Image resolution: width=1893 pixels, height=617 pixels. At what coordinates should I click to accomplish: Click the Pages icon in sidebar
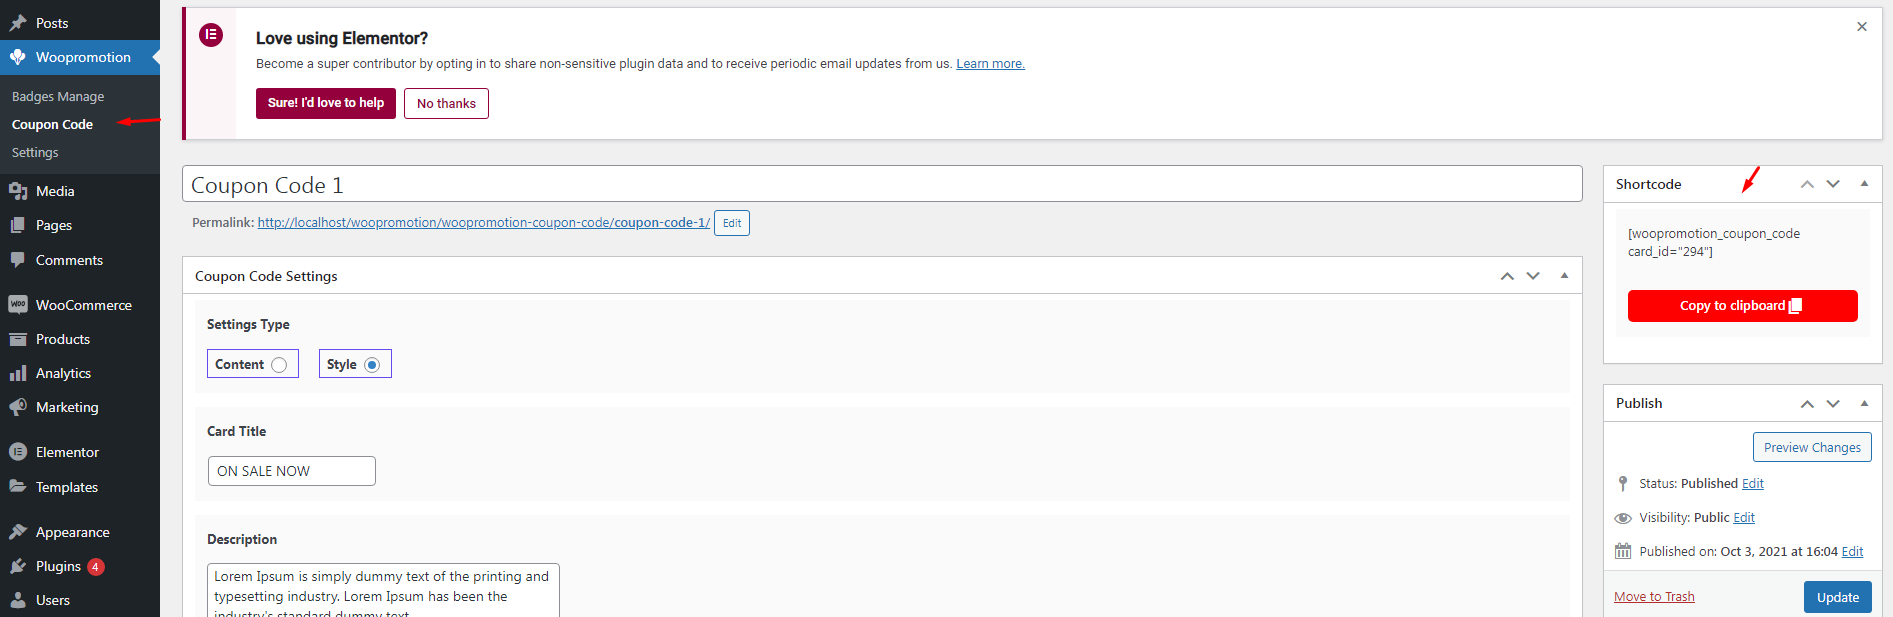point(18,225)
